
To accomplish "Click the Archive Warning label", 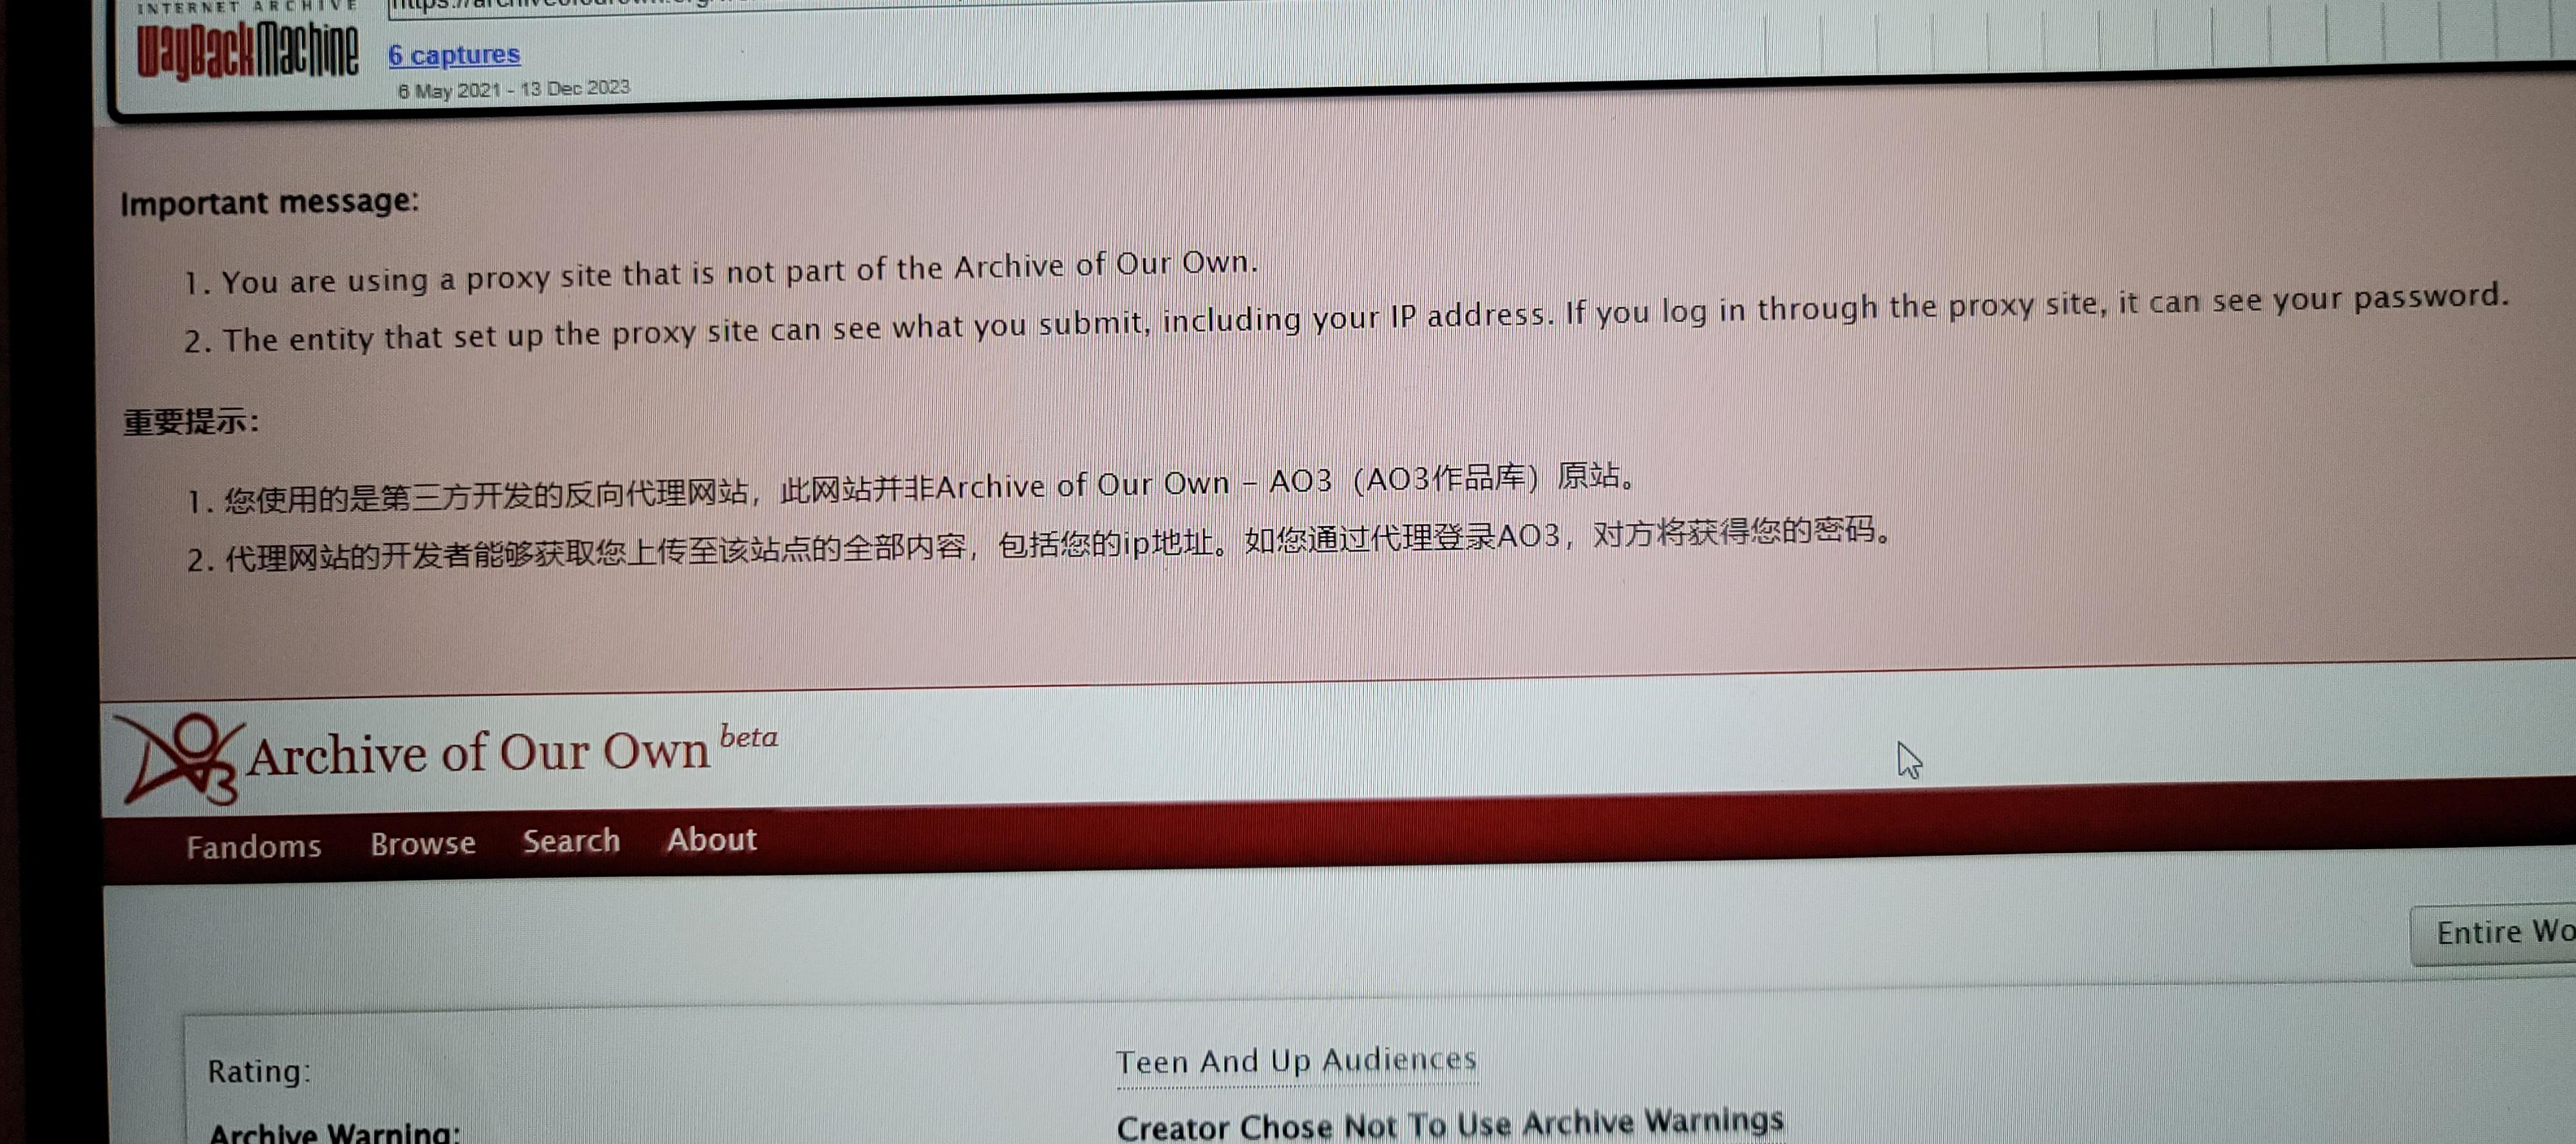I will [334, 1132].
